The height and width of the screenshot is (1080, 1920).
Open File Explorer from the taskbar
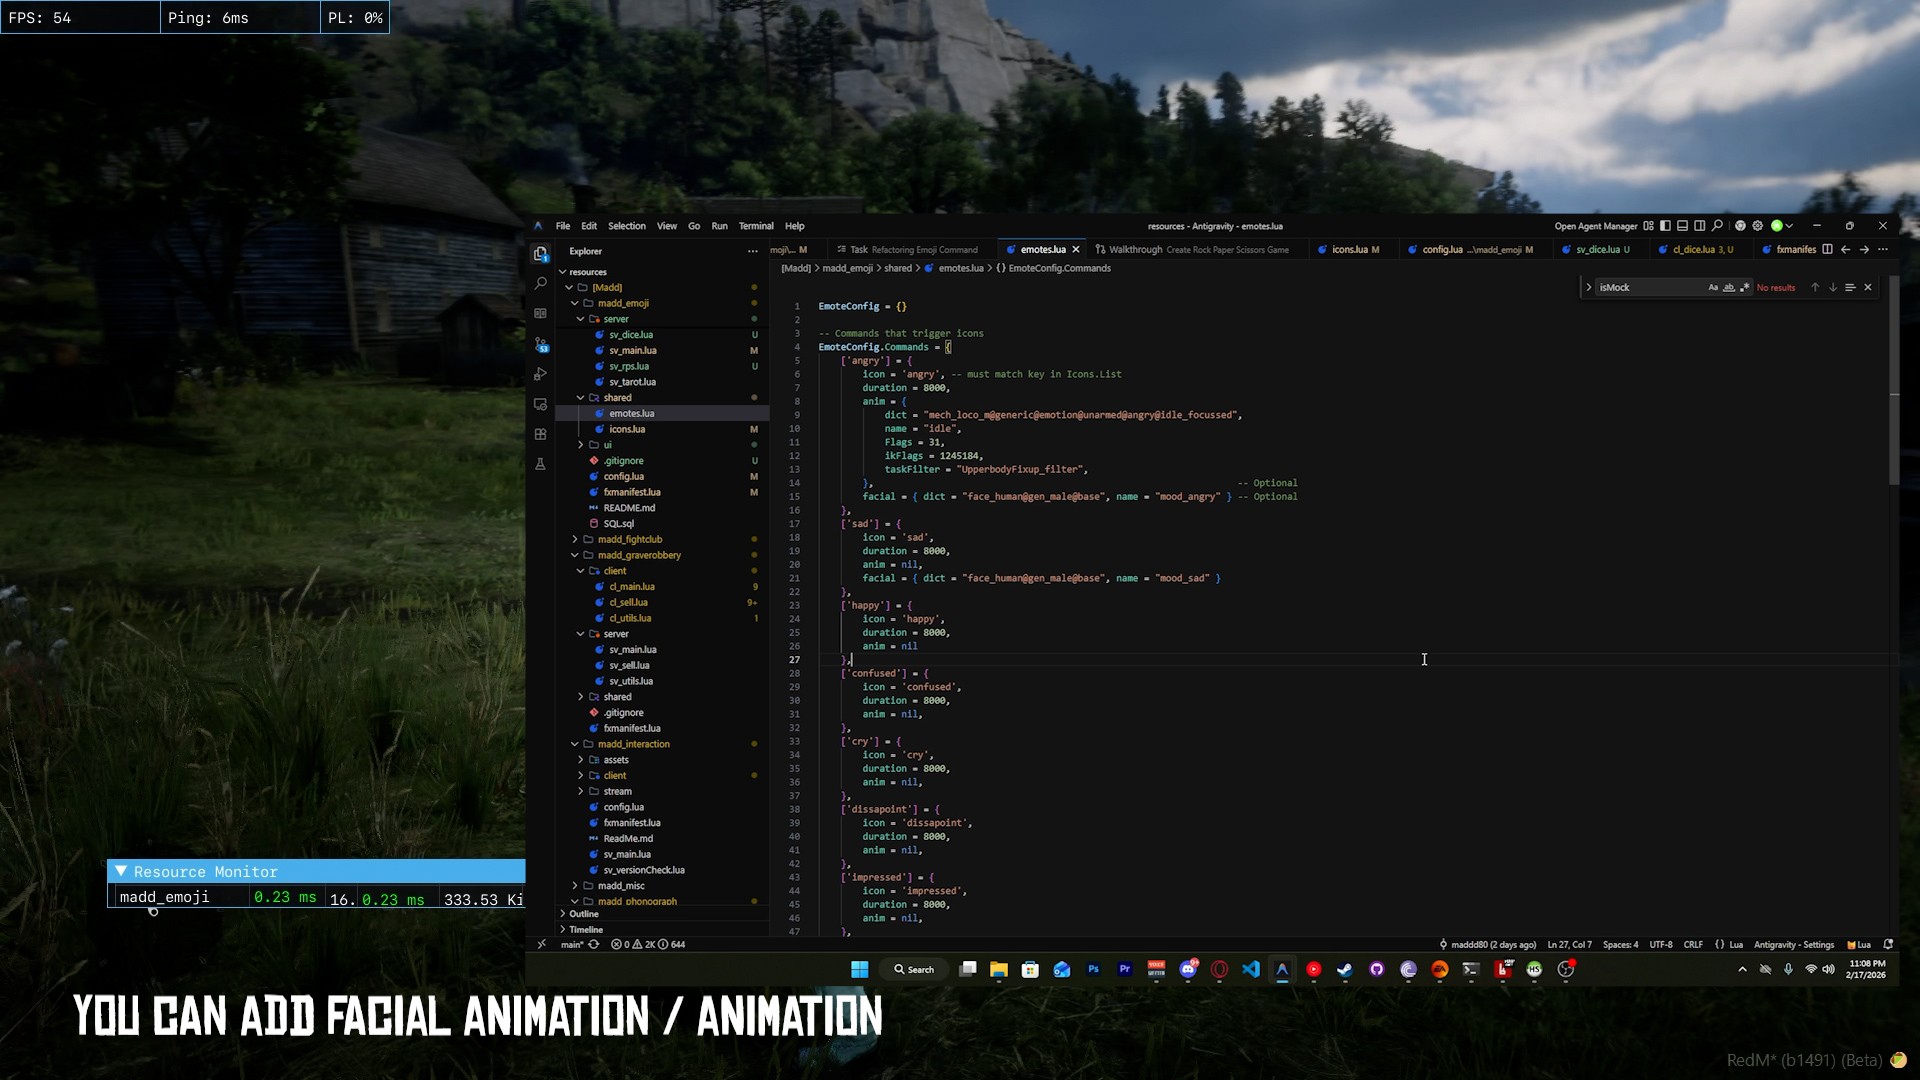click(998, 970)
